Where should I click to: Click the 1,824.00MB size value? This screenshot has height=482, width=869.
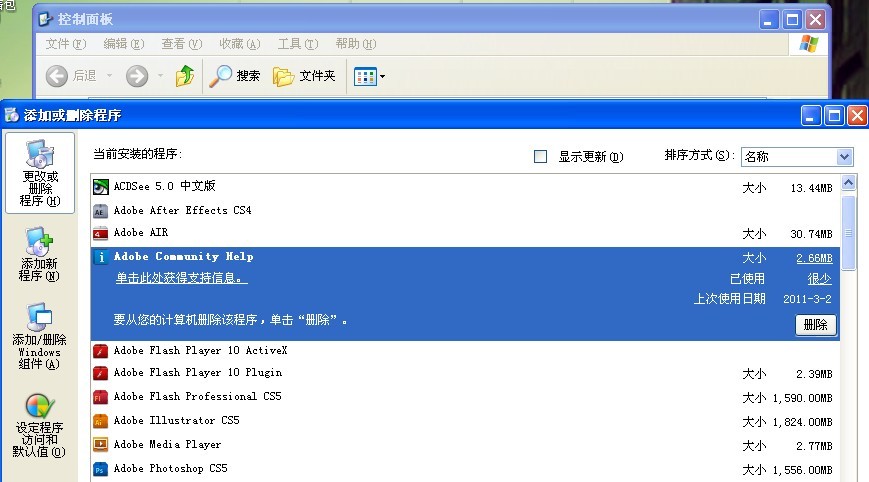[802, 422]
